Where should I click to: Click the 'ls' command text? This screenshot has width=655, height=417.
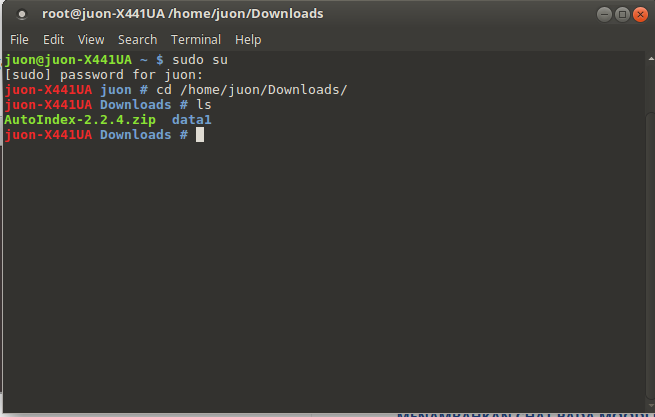click(x=204, y=105)
